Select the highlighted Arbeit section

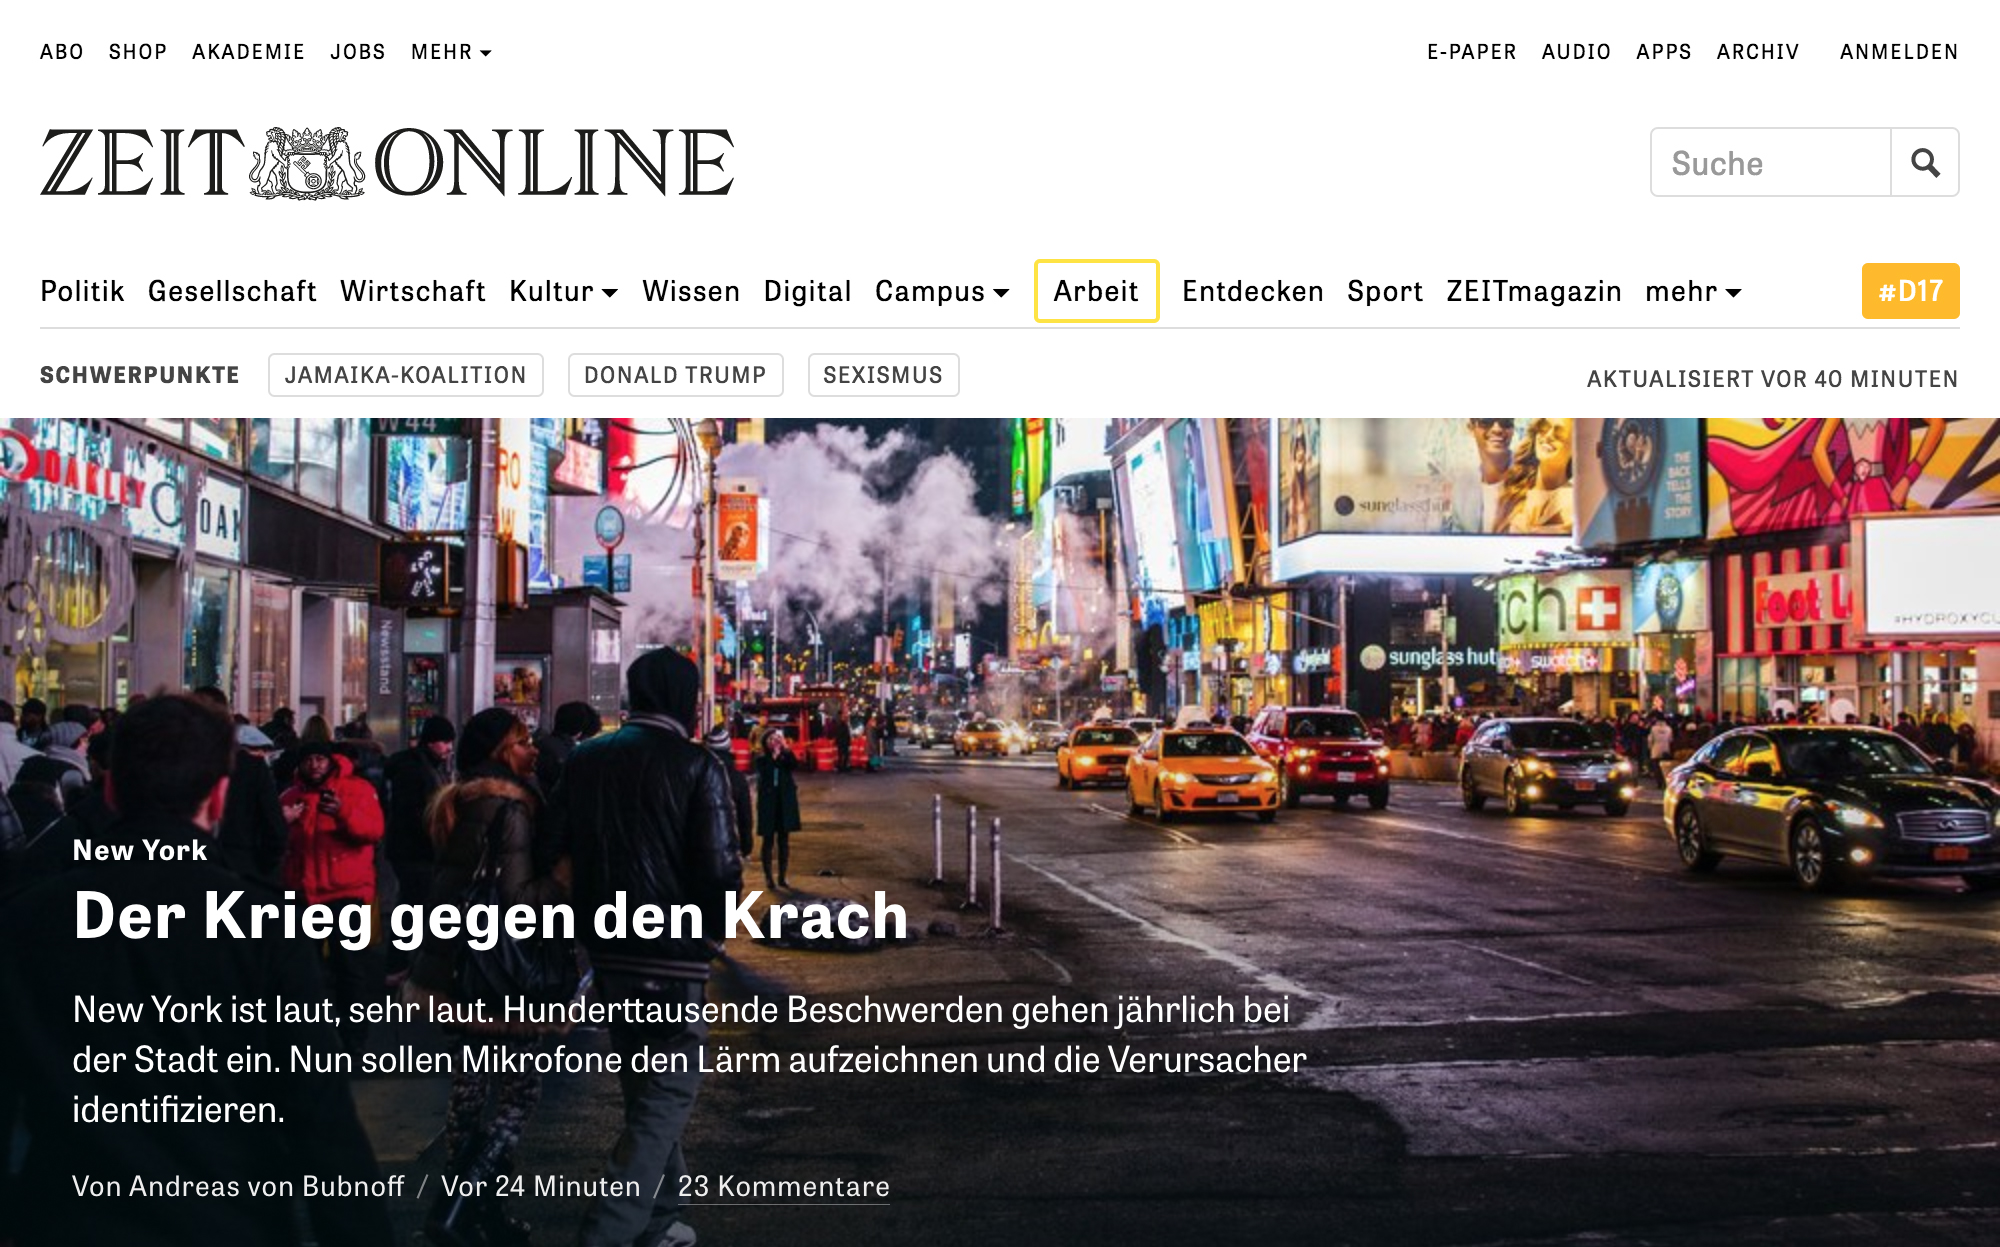(x=1096, y=291)
